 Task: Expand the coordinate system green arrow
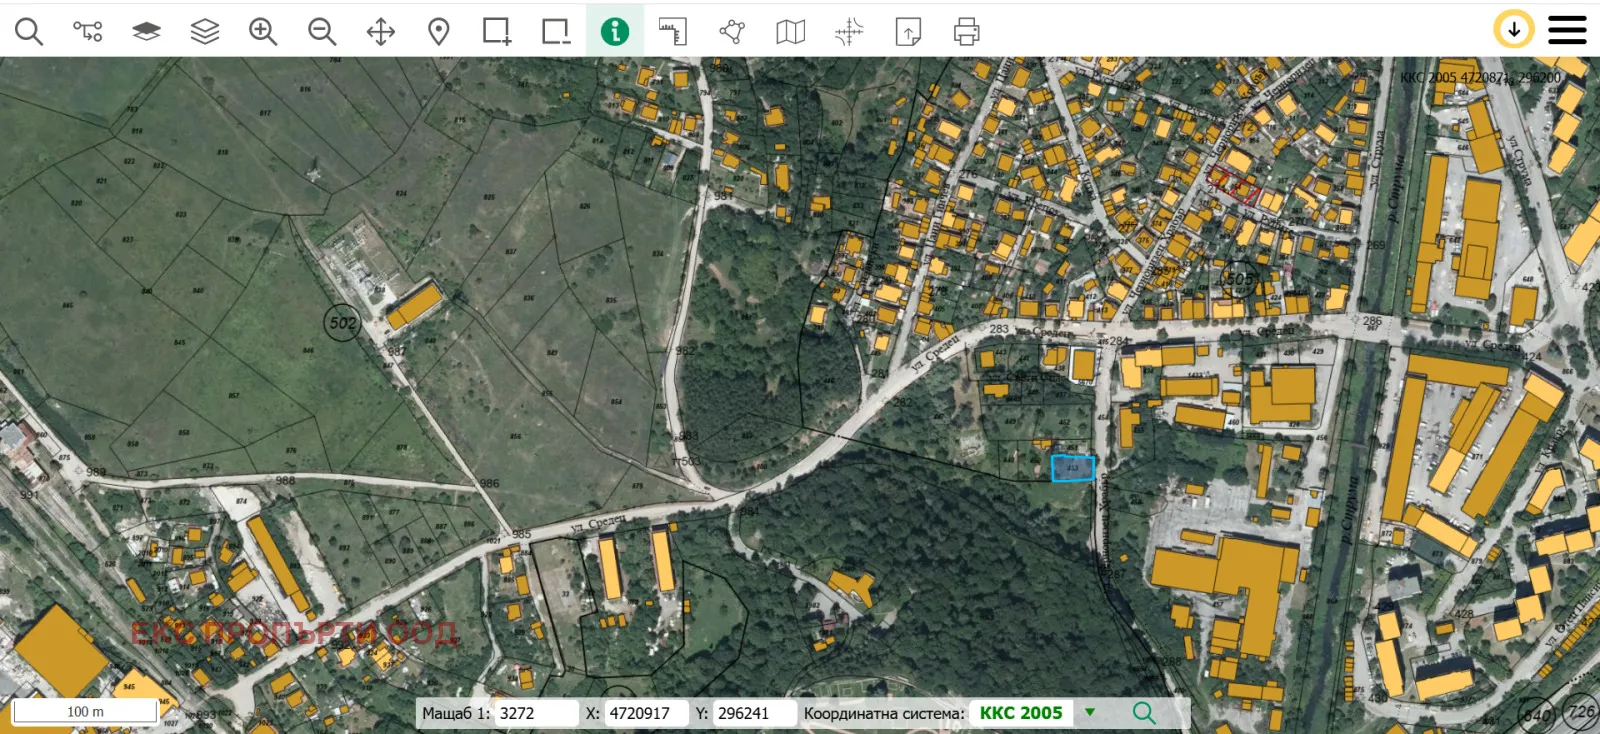click(x=1090, y=713)
